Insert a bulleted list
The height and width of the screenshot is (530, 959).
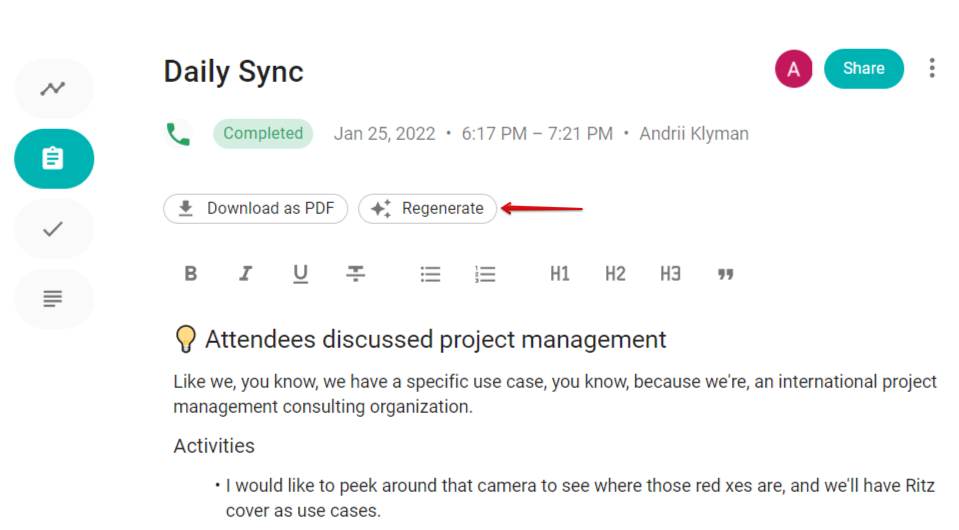click(x=430, y=274)
